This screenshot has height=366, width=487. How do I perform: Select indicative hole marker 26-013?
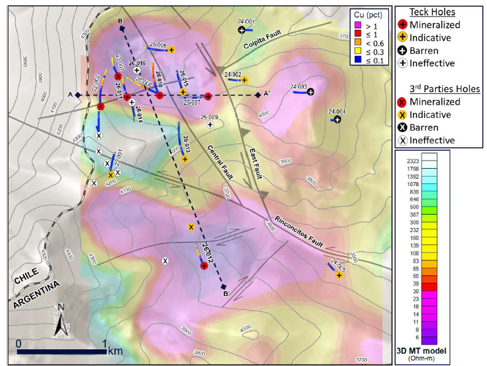click(x=185, y=159)
